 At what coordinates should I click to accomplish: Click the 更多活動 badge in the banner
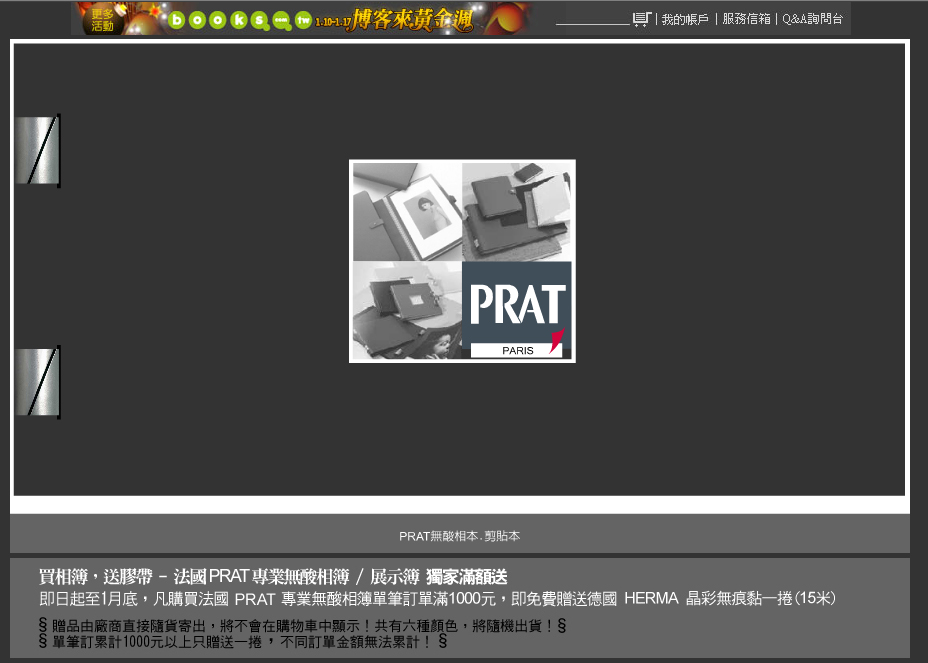[x=102, y=20]
